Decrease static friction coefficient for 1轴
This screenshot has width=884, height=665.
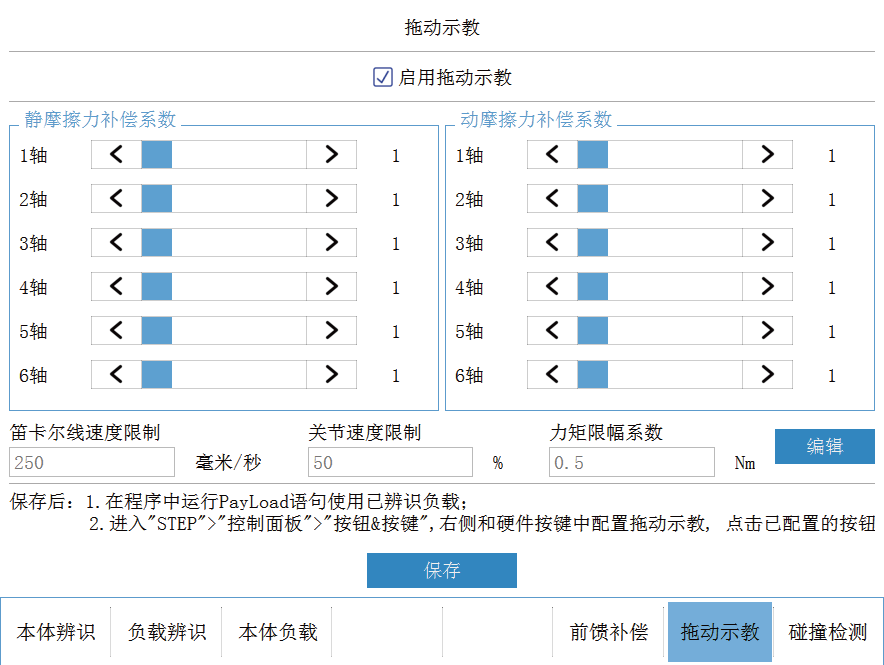[116, 154]
